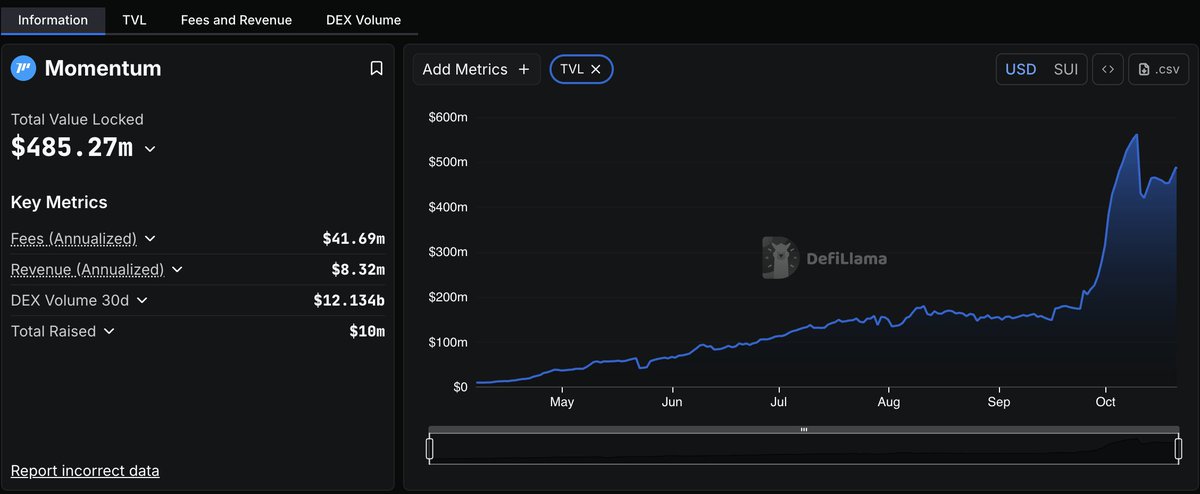Click the $12.134b volume value
Image resolution: width=1200 pixels, height=494 pixels.
[x=349, y=300]
